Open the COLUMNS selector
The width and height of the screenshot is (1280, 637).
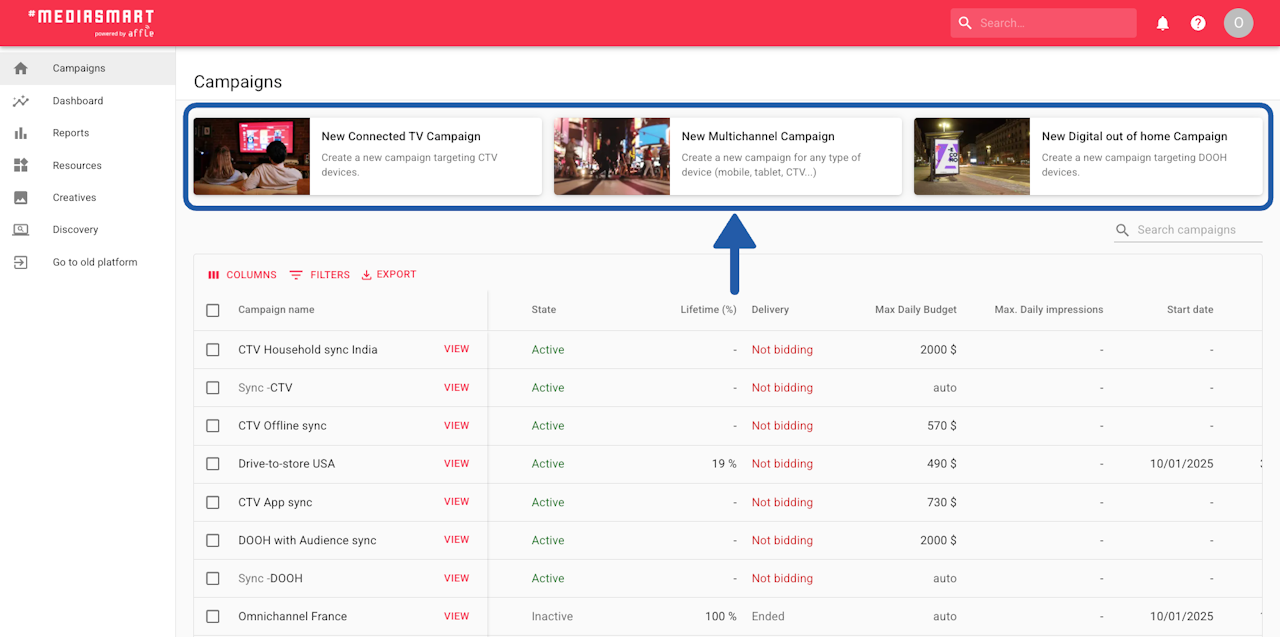pyautogui.click(x=242, y=275)
